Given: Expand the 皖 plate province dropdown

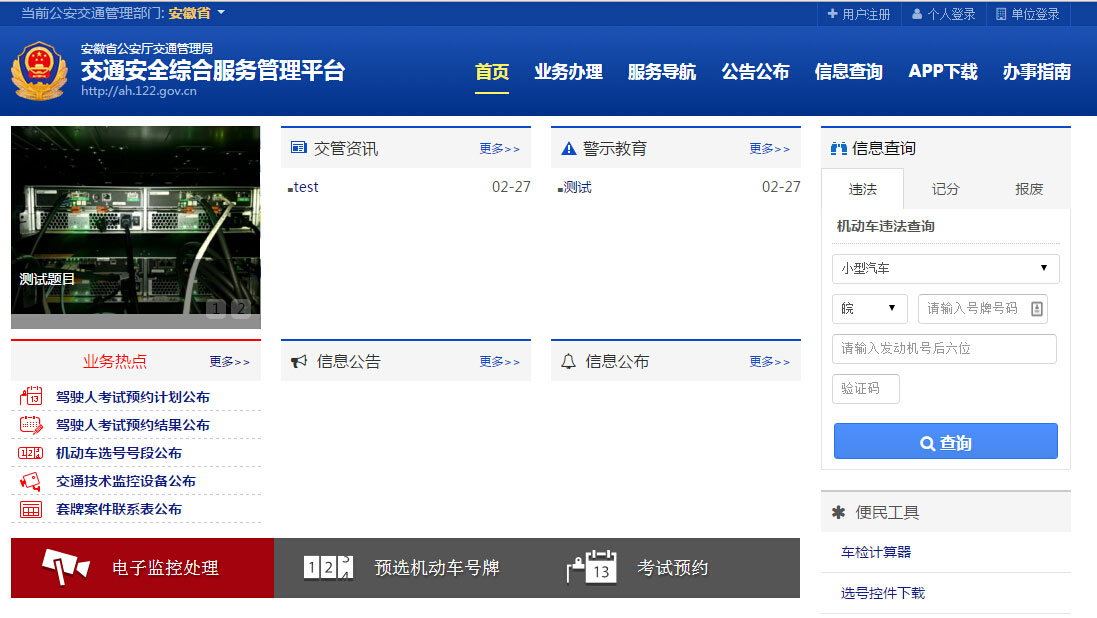Looking at the screenshot, I should pyautogui.click(x=869, y=309).
